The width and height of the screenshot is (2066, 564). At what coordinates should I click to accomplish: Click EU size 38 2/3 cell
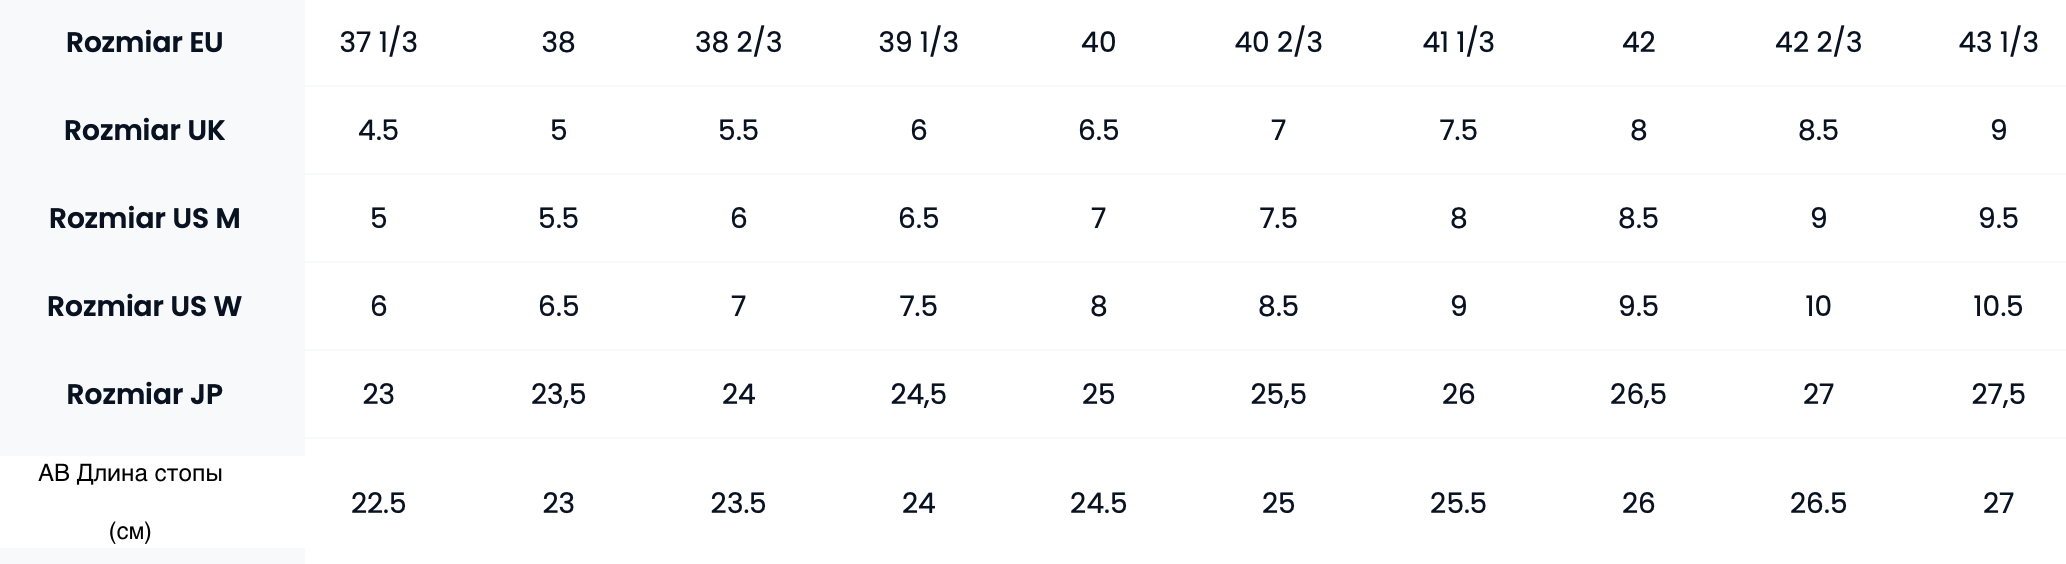pyautogui.click(x=738, y=42)
